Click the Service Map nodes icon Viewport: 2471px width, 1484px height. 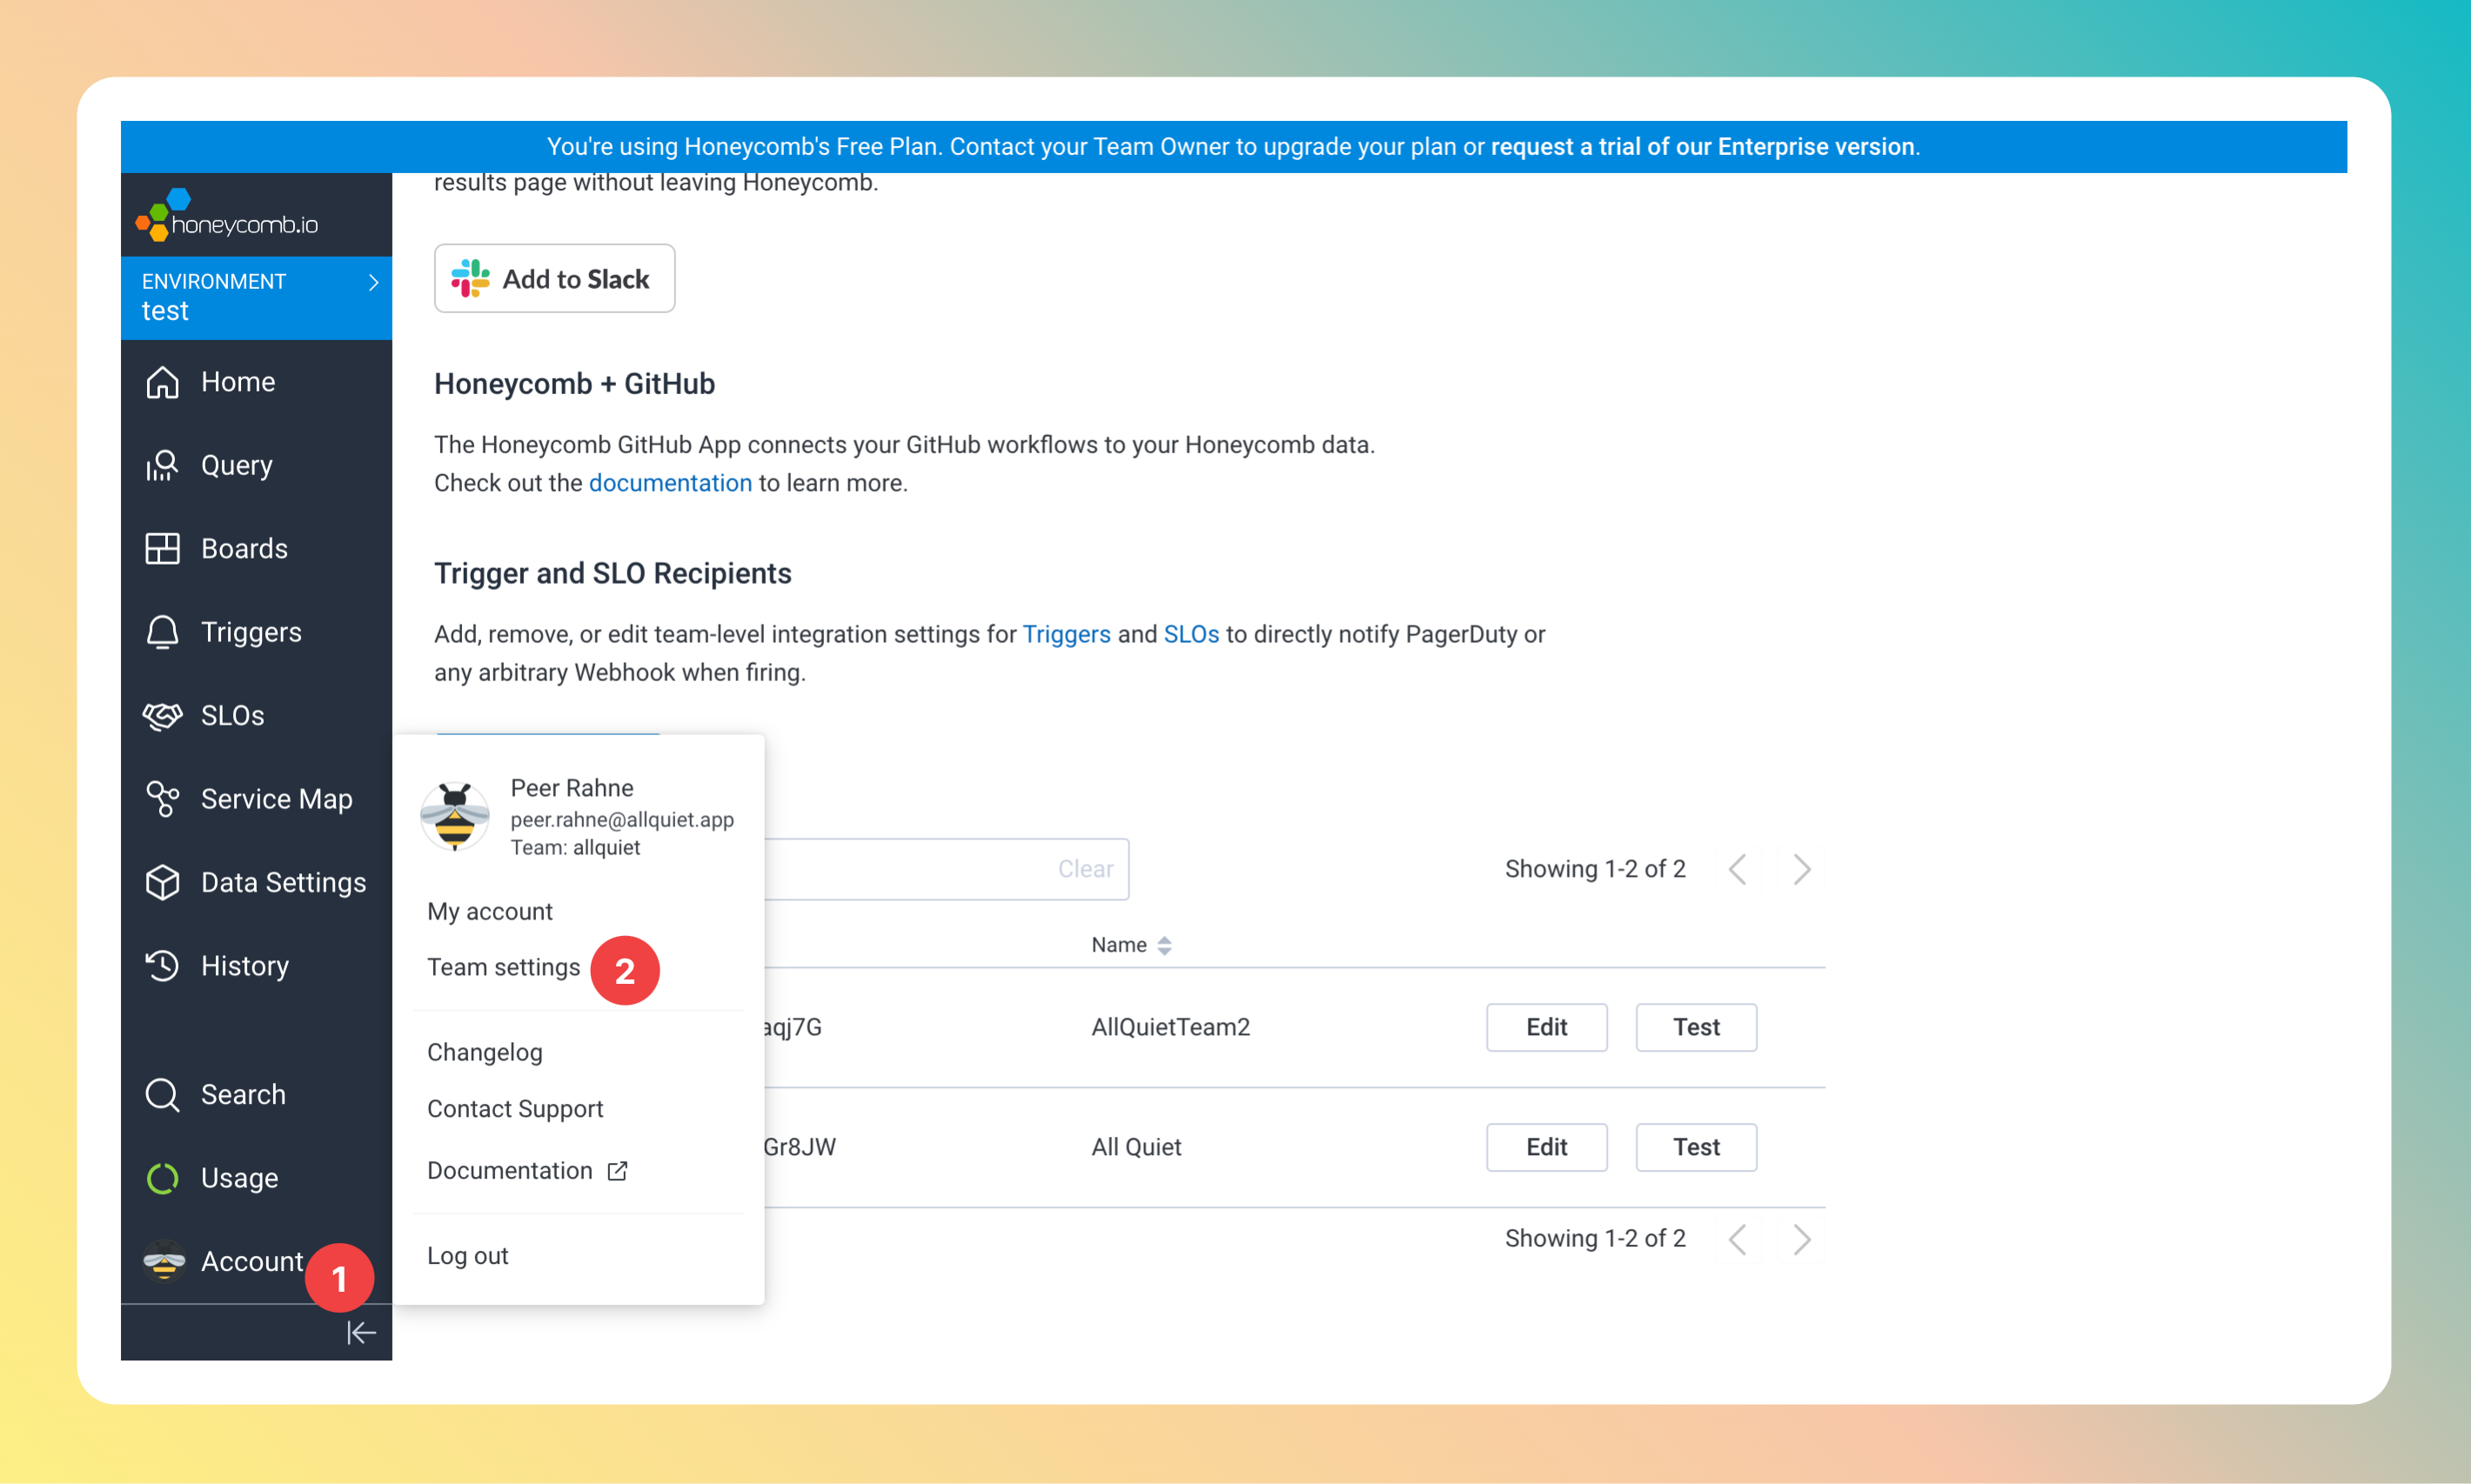point(162,799)
